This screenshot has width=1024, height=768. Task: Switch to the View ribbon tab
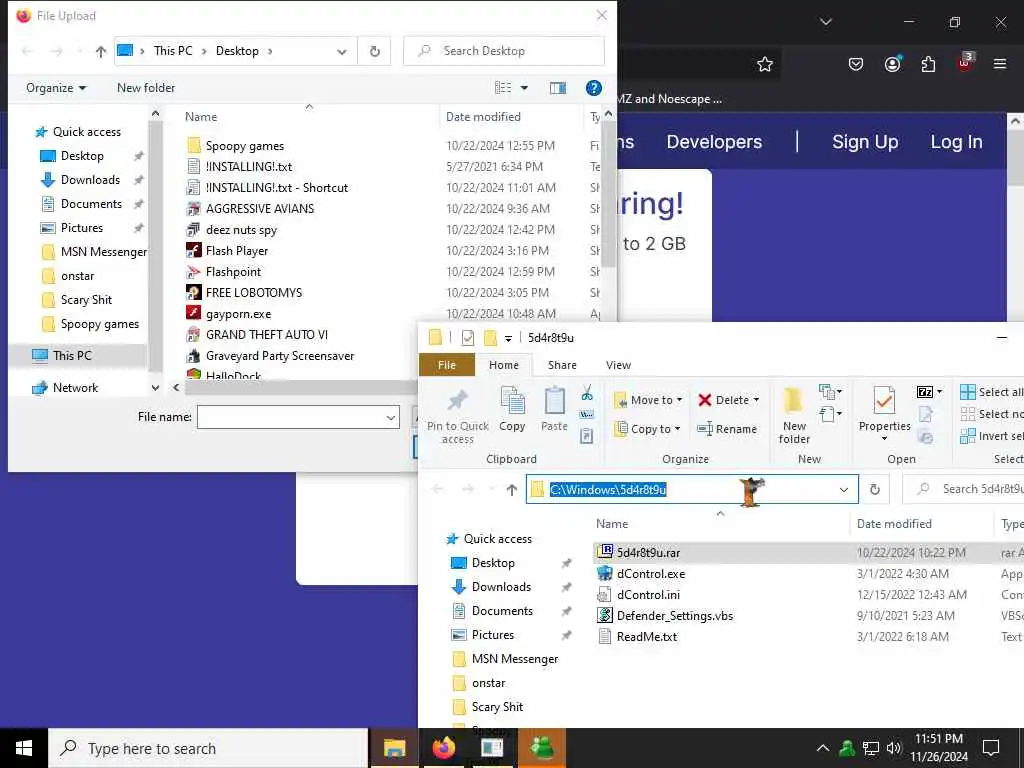click(x=618, y=365)
